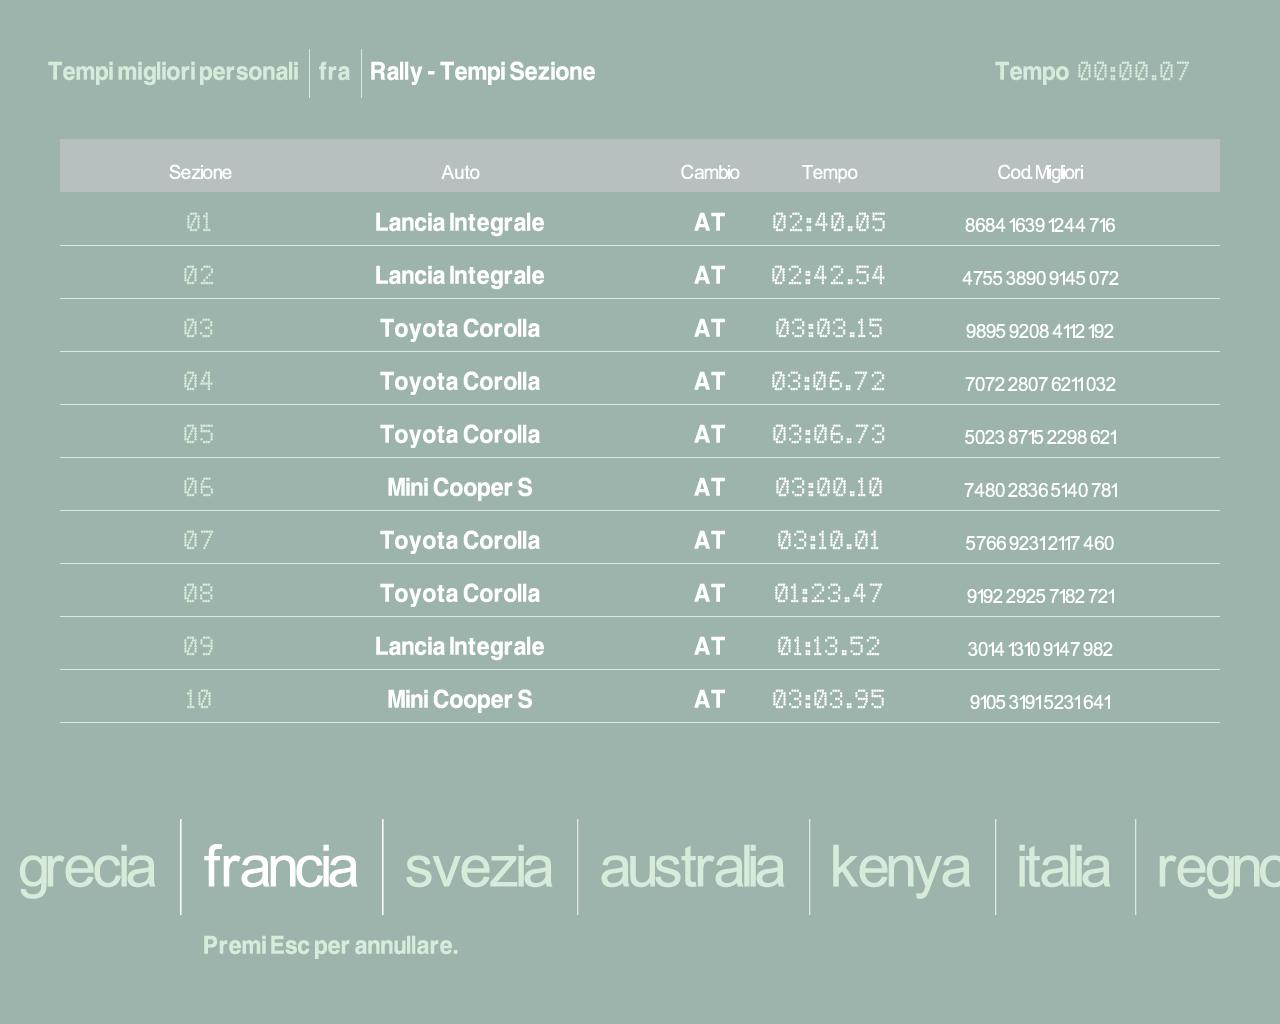
Task: Click the Tempi migliori personali heading
Action: click(173, 72)
